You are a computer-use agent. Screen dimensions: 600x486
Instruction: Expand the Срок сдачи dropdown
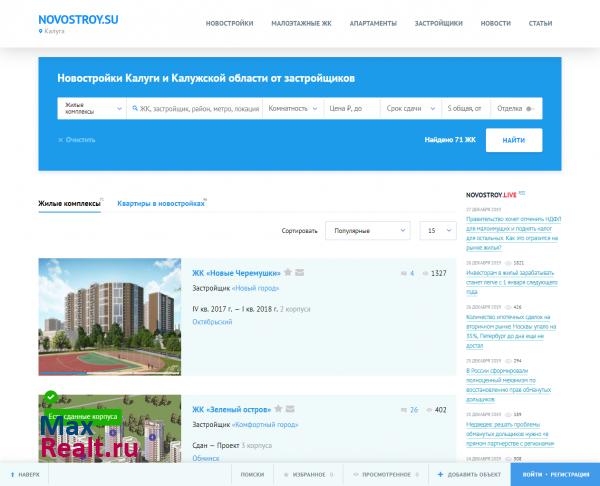coord(411,108)
